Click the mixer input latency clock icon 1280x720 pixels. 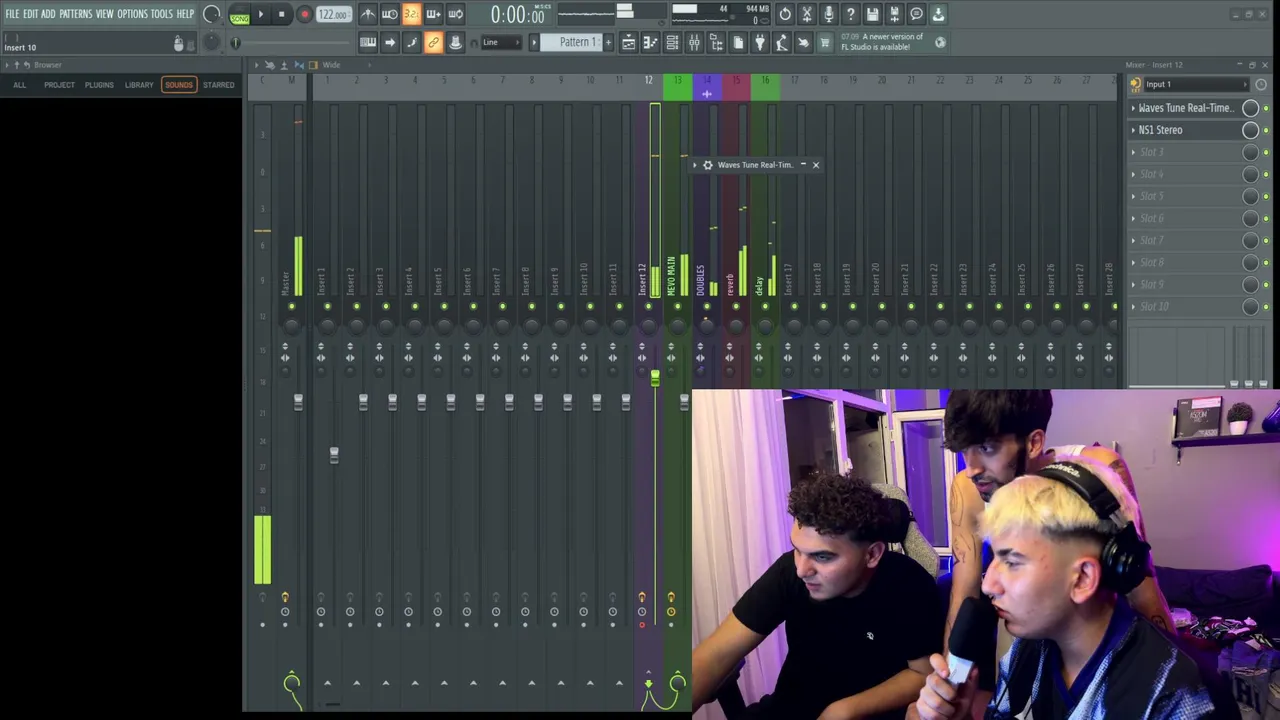(1261, 85)
